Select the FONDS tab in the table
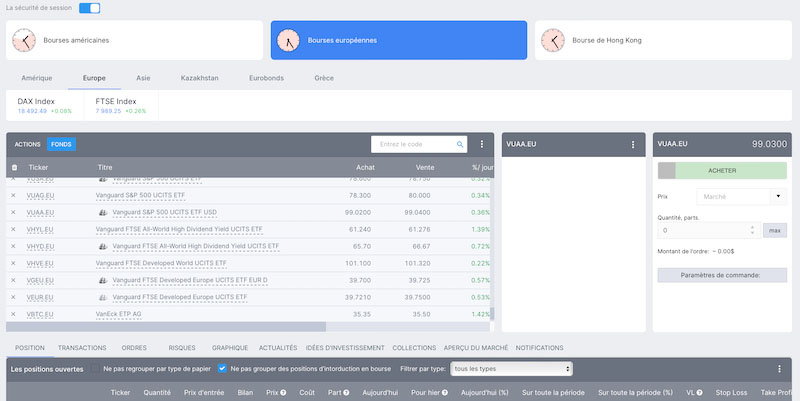 click(61, 144)
